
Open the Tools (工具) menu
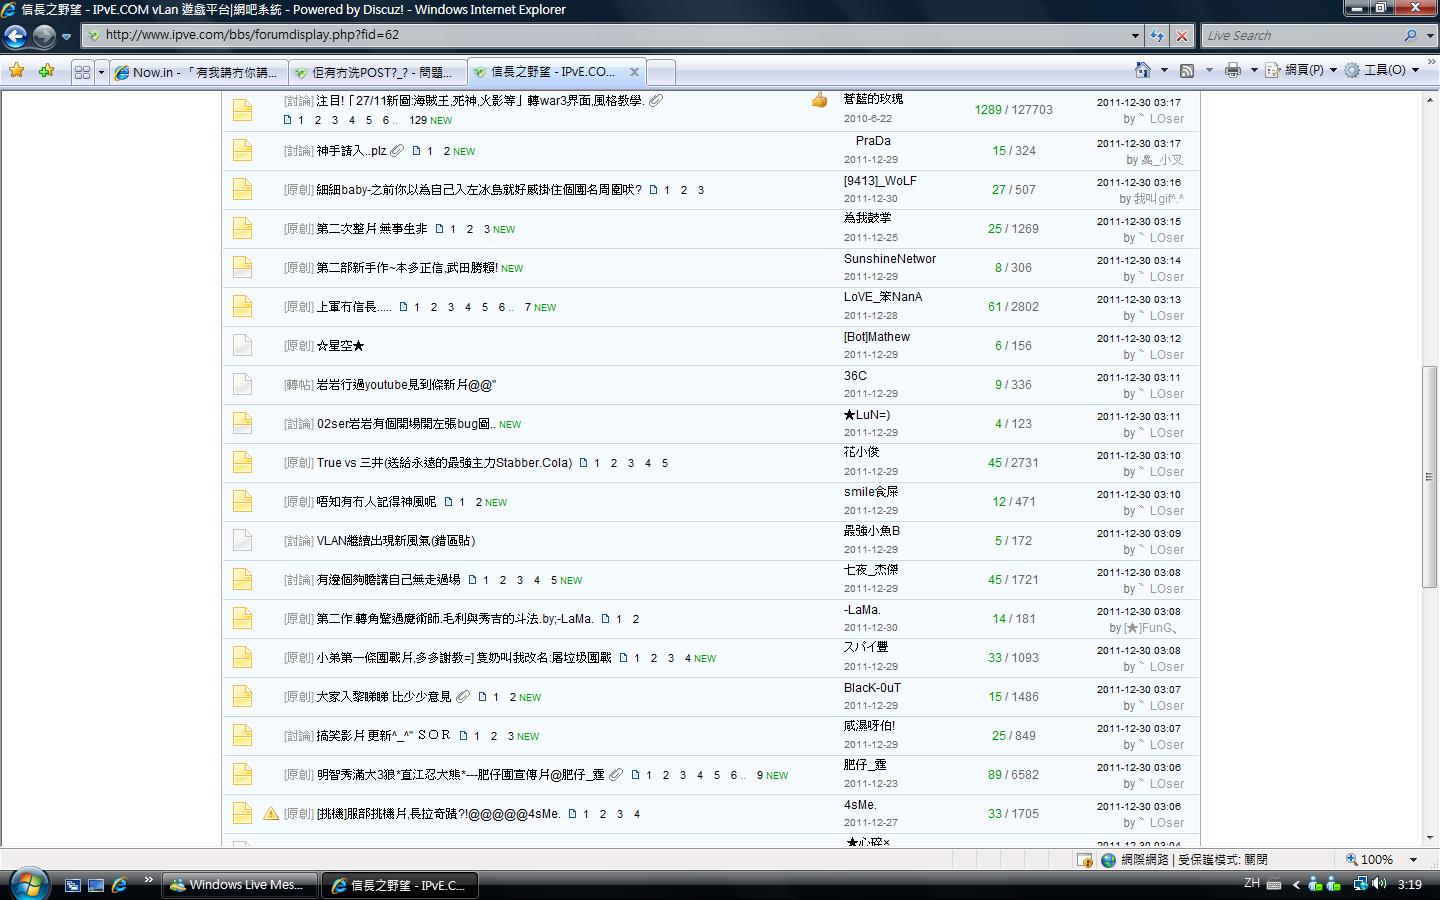pos(1383,70)
